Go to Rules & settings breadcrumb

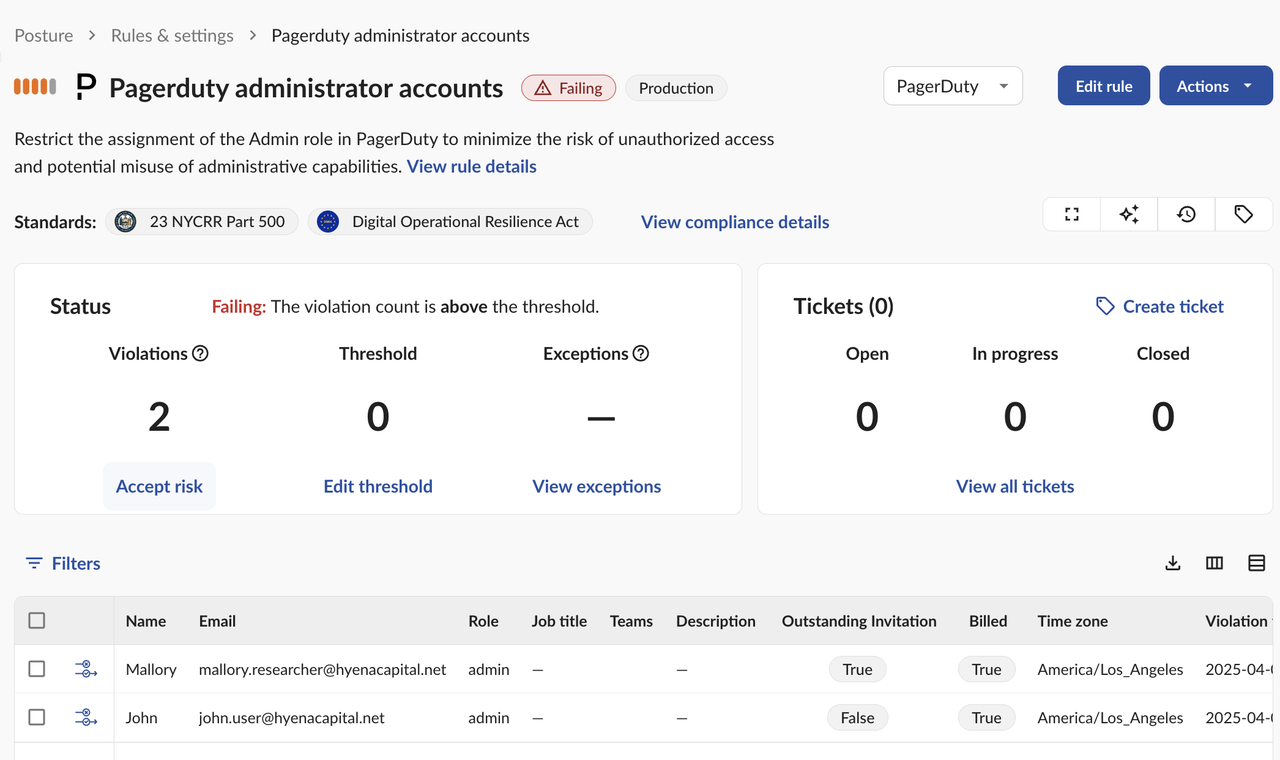point(172,36)
